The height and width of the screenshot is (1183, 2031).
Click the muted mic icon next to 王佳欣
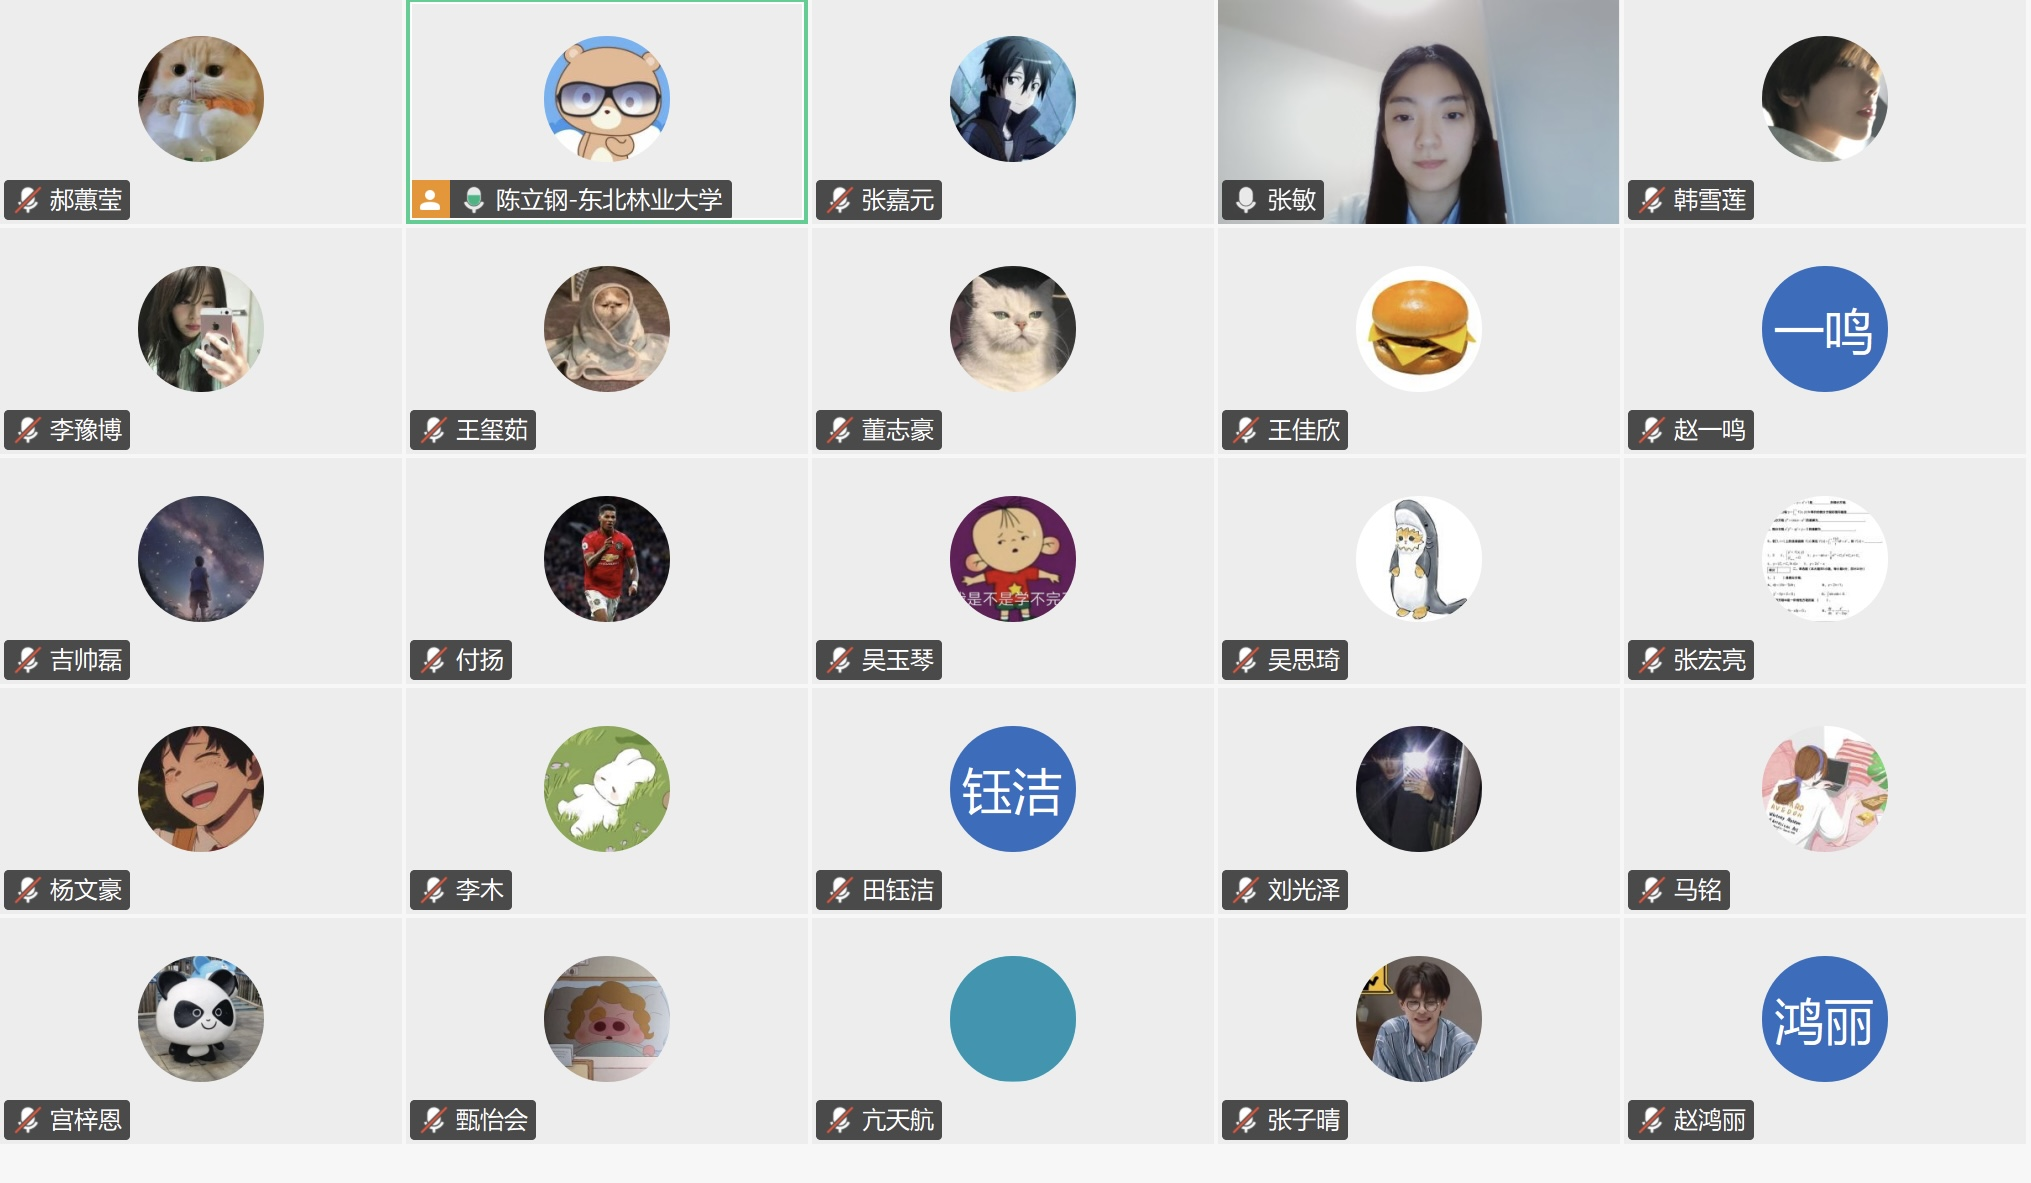1246,430
